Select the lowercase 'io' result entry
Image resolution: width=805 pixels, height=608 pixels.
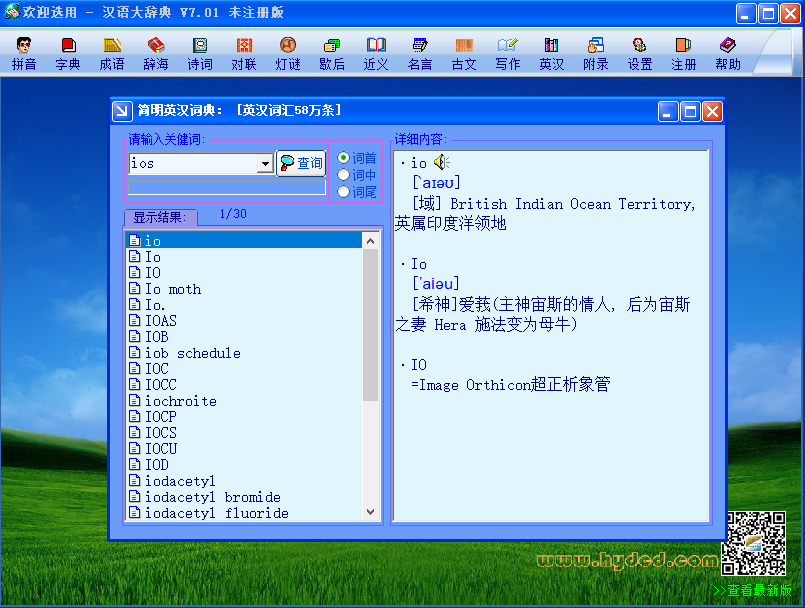244,240
